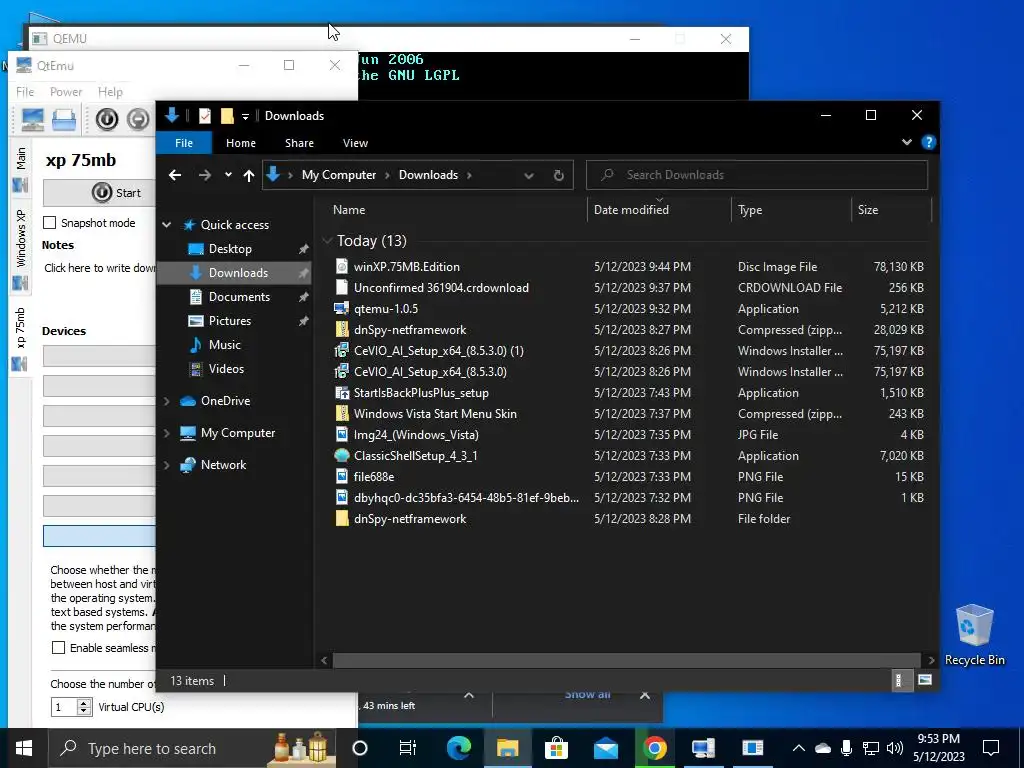Select Documents in Quick access
The width and height of the screenshot is (1024, 768).
point(238,296)
